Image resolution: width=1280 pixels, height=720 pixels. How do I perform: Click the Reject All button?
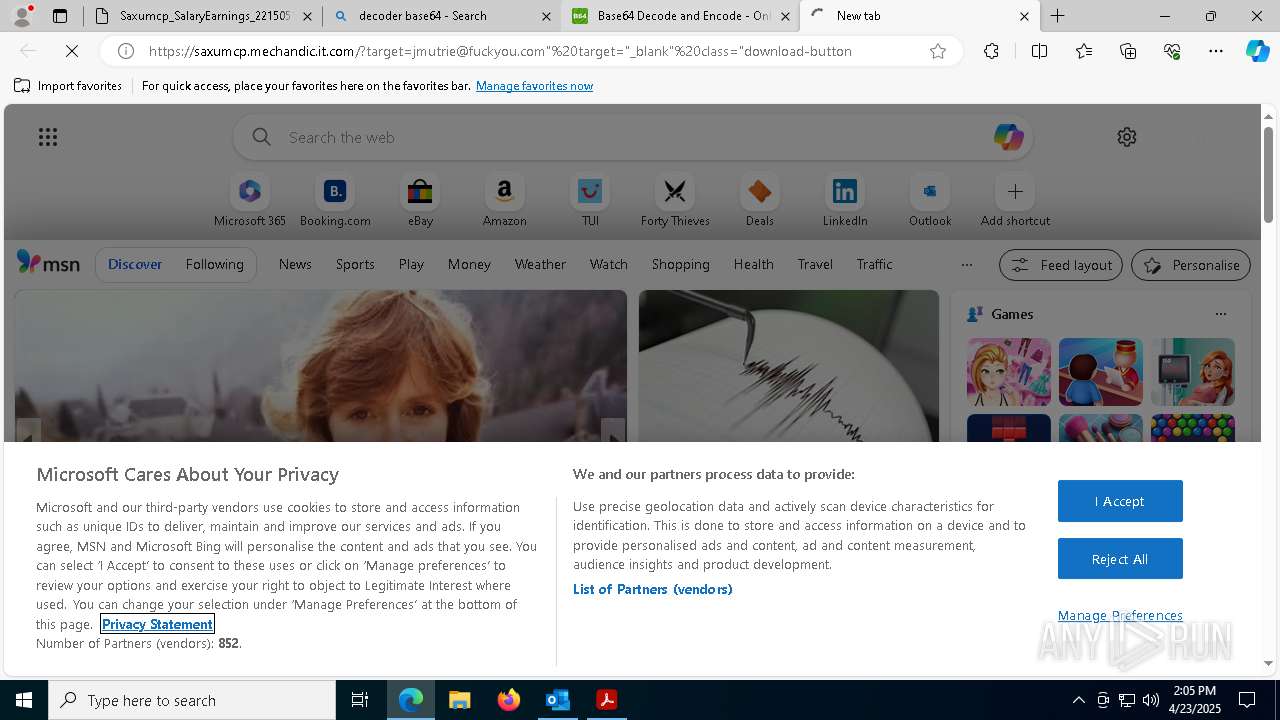coord(1120,559)
